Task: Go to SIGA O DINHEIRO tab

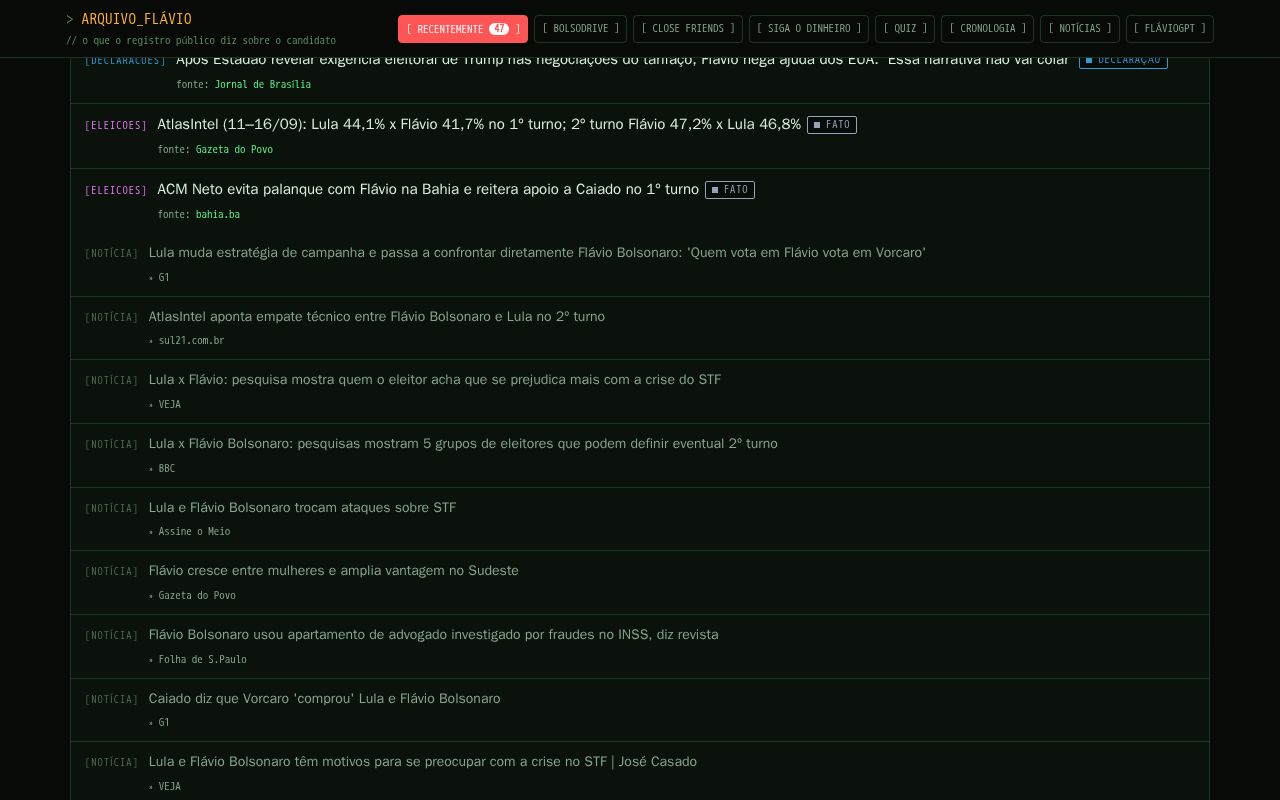Action: point(809,29)
